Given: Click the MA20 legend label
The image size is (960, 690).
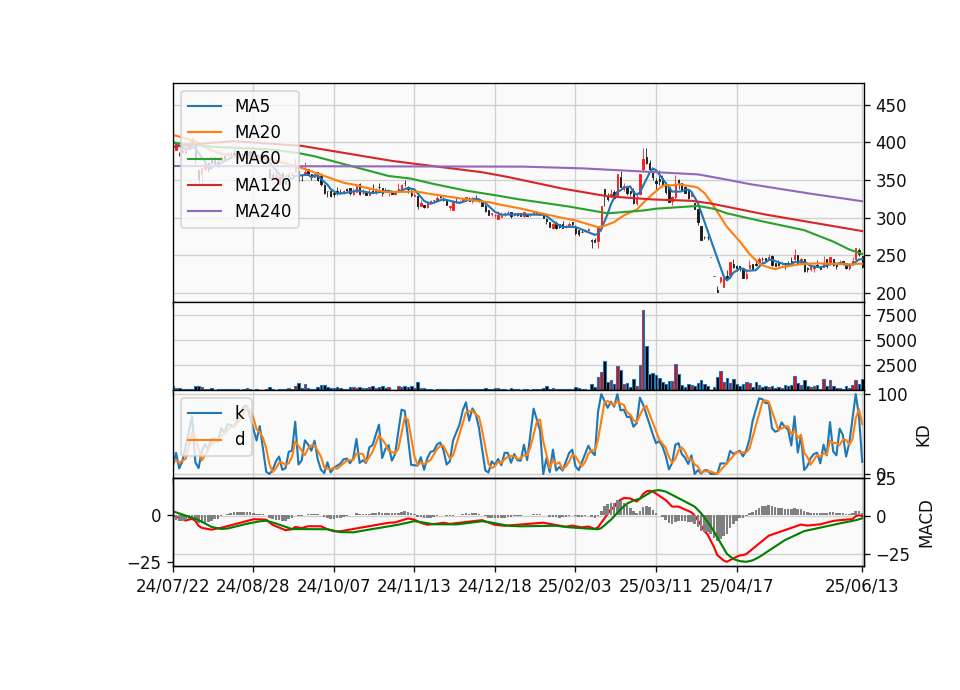Looking at the screenshot, I should 257,132.
